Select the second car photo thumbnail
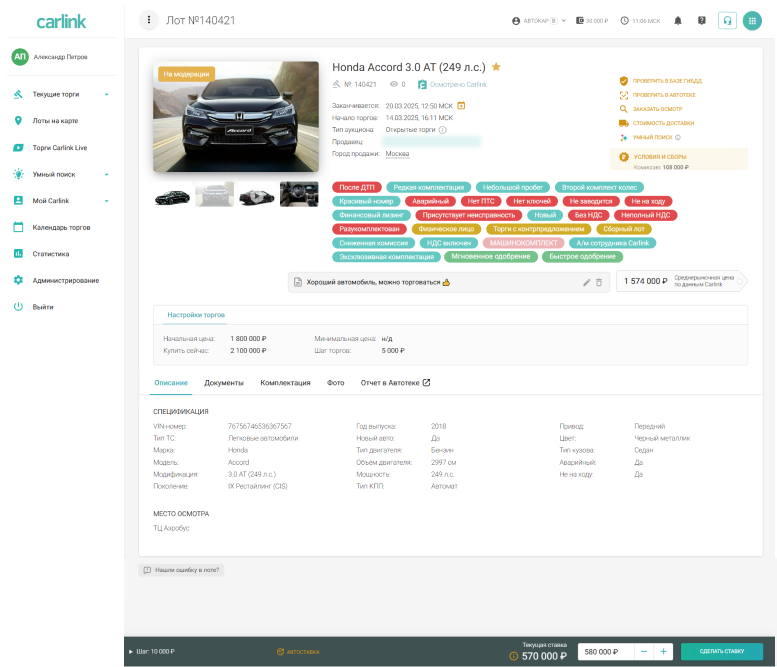This screenshot has height=667, width=777. click(x=214, y=195)
